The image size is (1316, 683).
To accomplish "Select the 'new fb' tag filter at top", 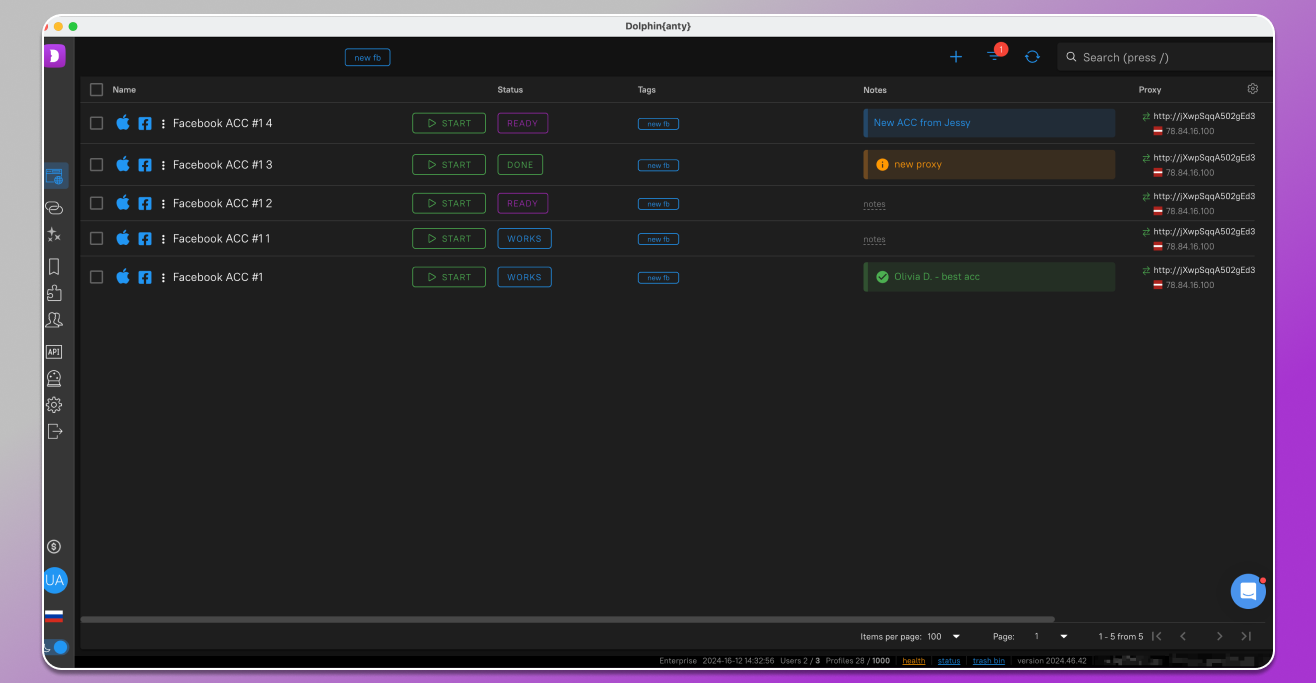I will pos(367,58).
